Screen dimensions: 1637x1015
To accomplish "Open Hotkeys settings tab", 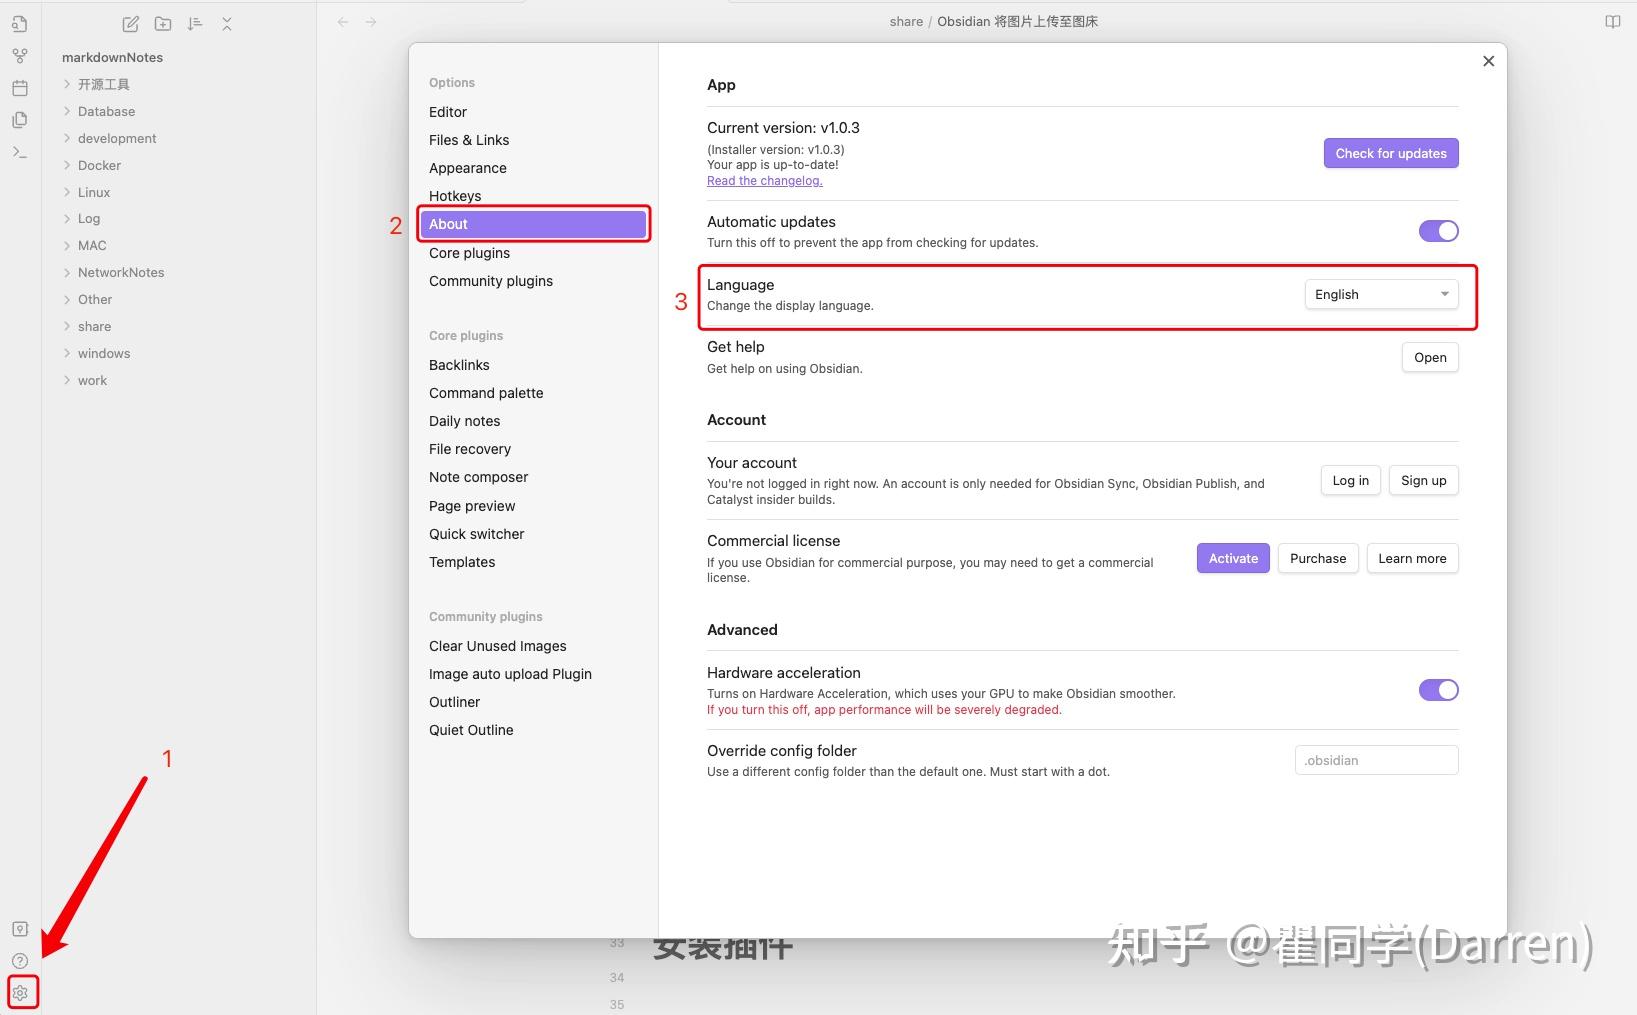I will (x=533, y=196).
